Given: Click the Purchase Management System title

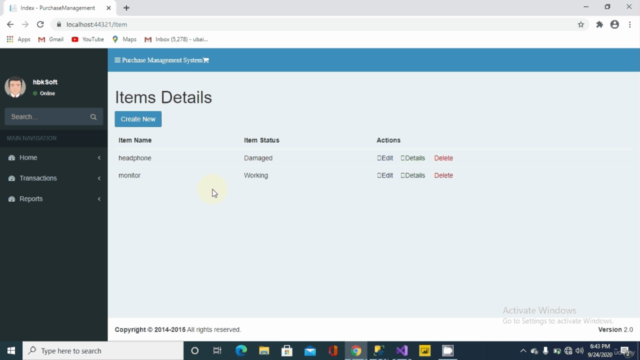Looking at the screenshot, I should (162, 60).
